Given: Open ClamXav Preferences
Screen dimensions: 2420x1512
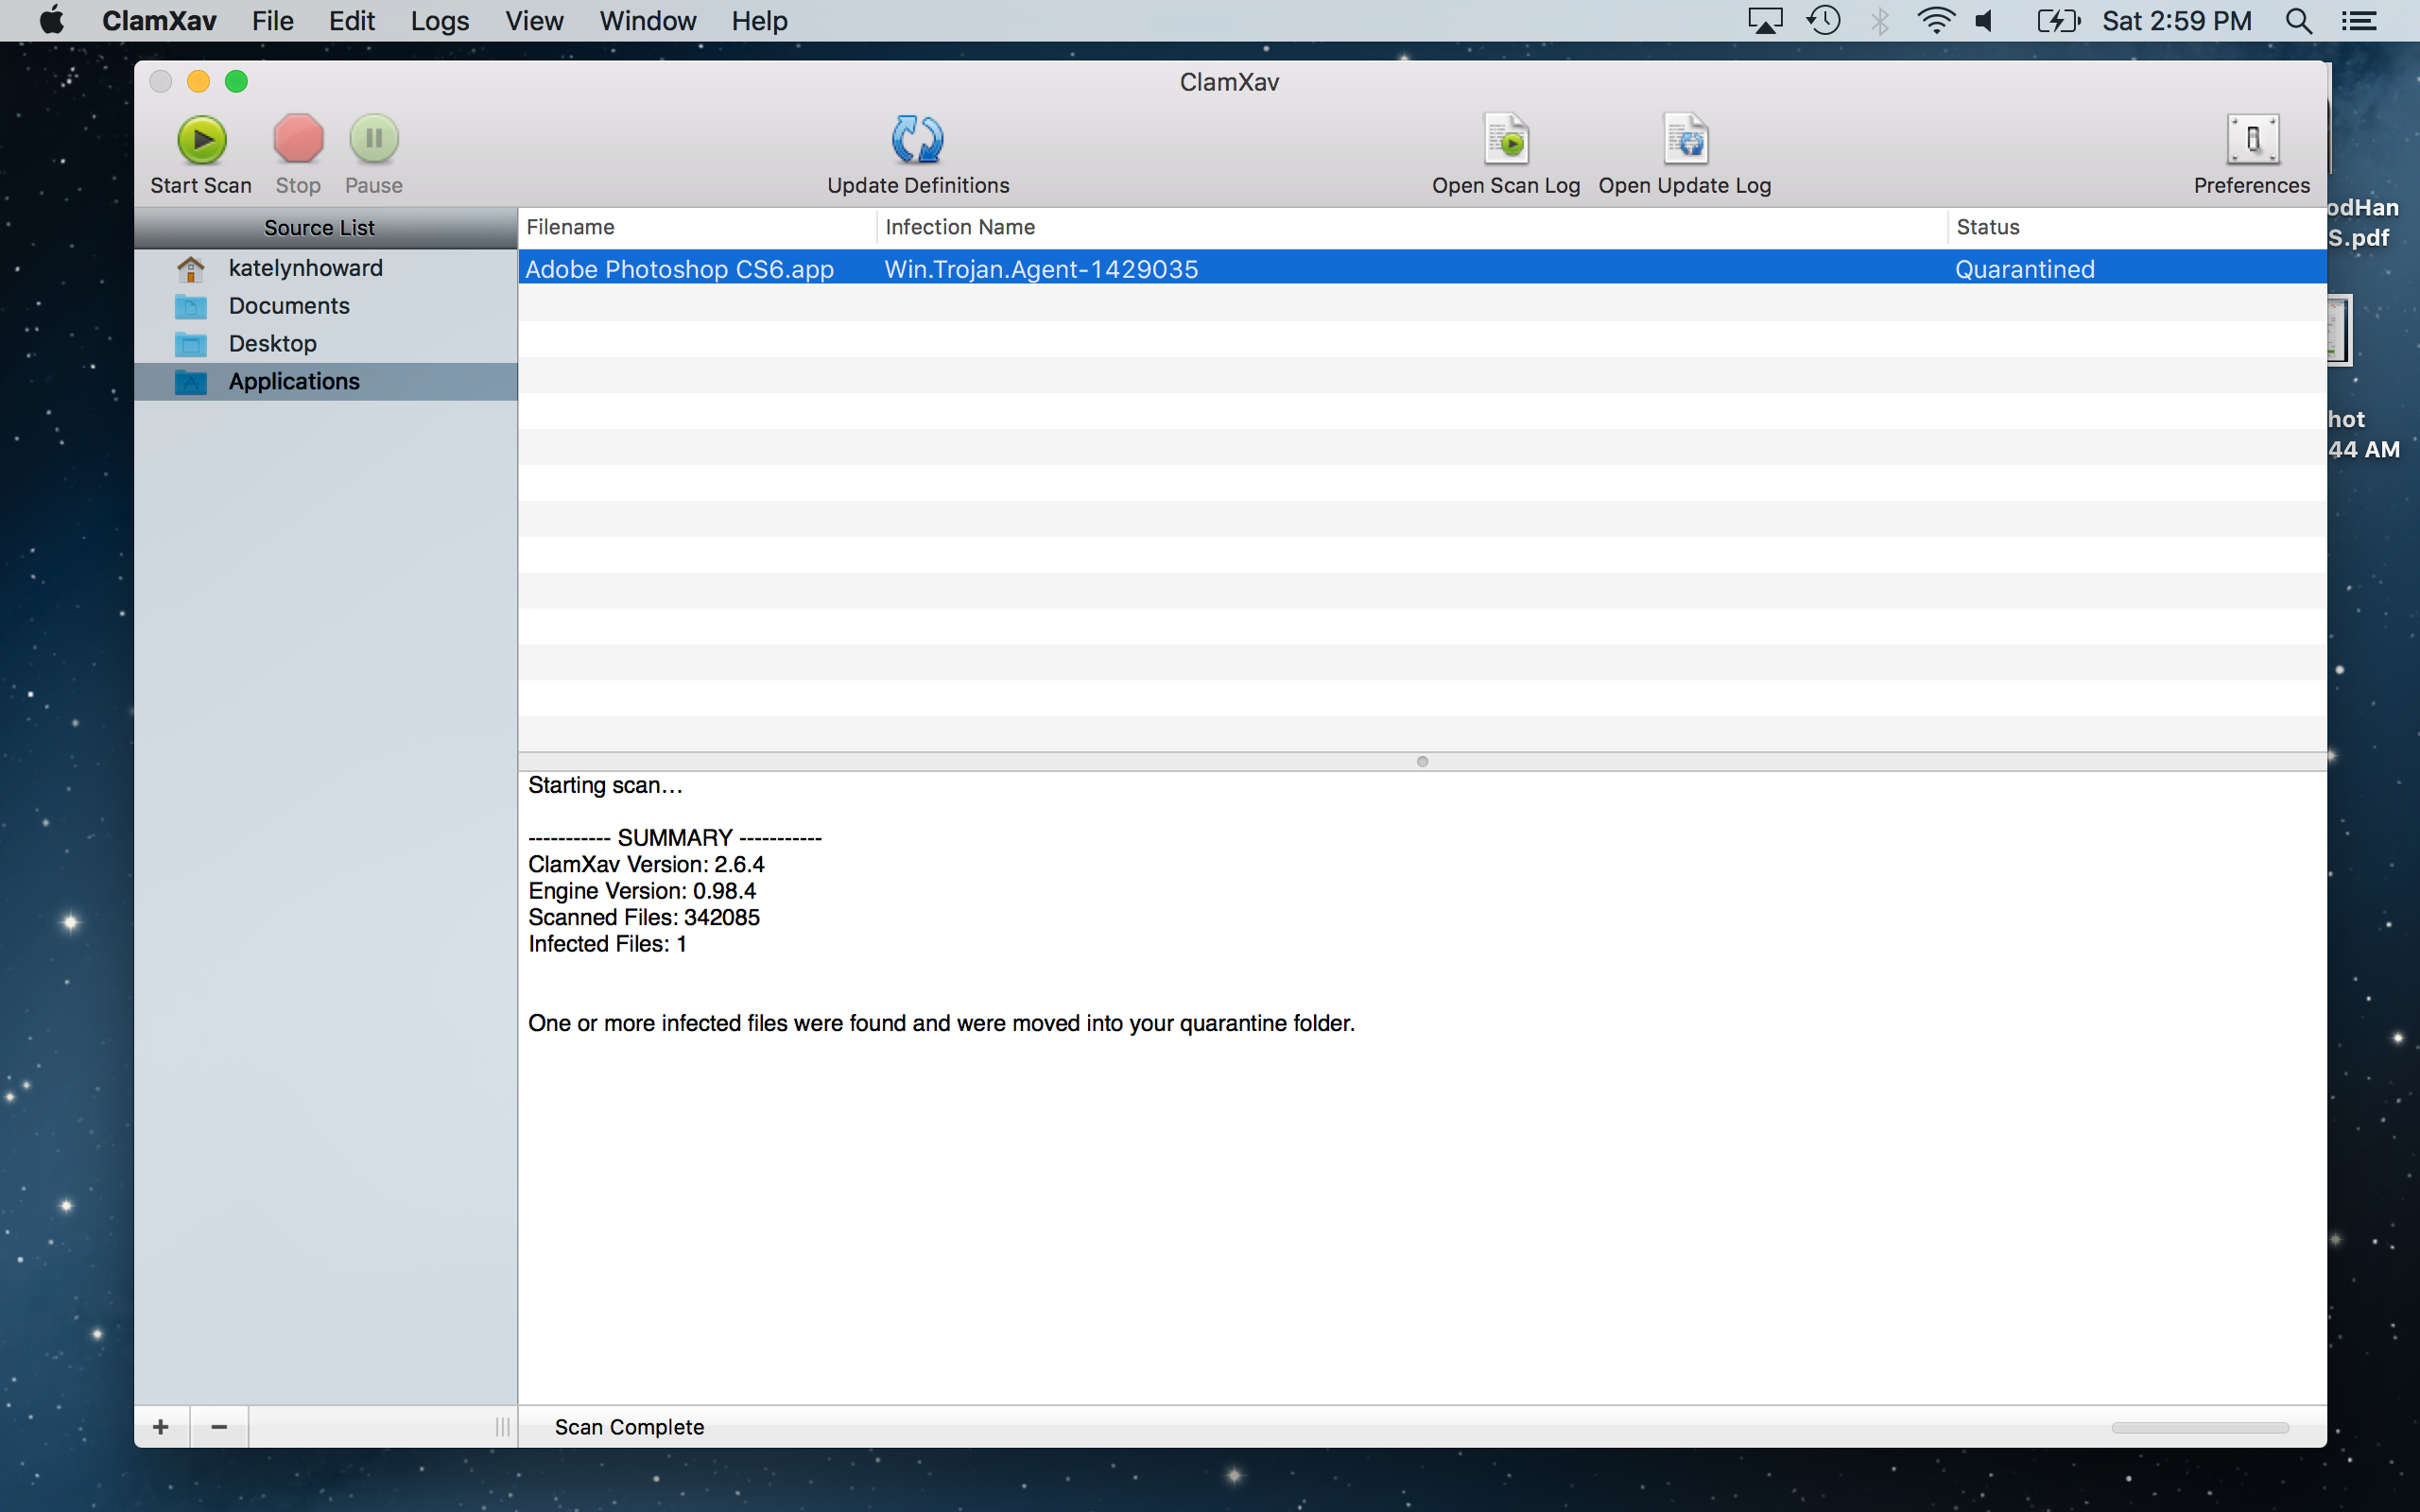Looking at the screenshot, I should tap(2251, 140).
